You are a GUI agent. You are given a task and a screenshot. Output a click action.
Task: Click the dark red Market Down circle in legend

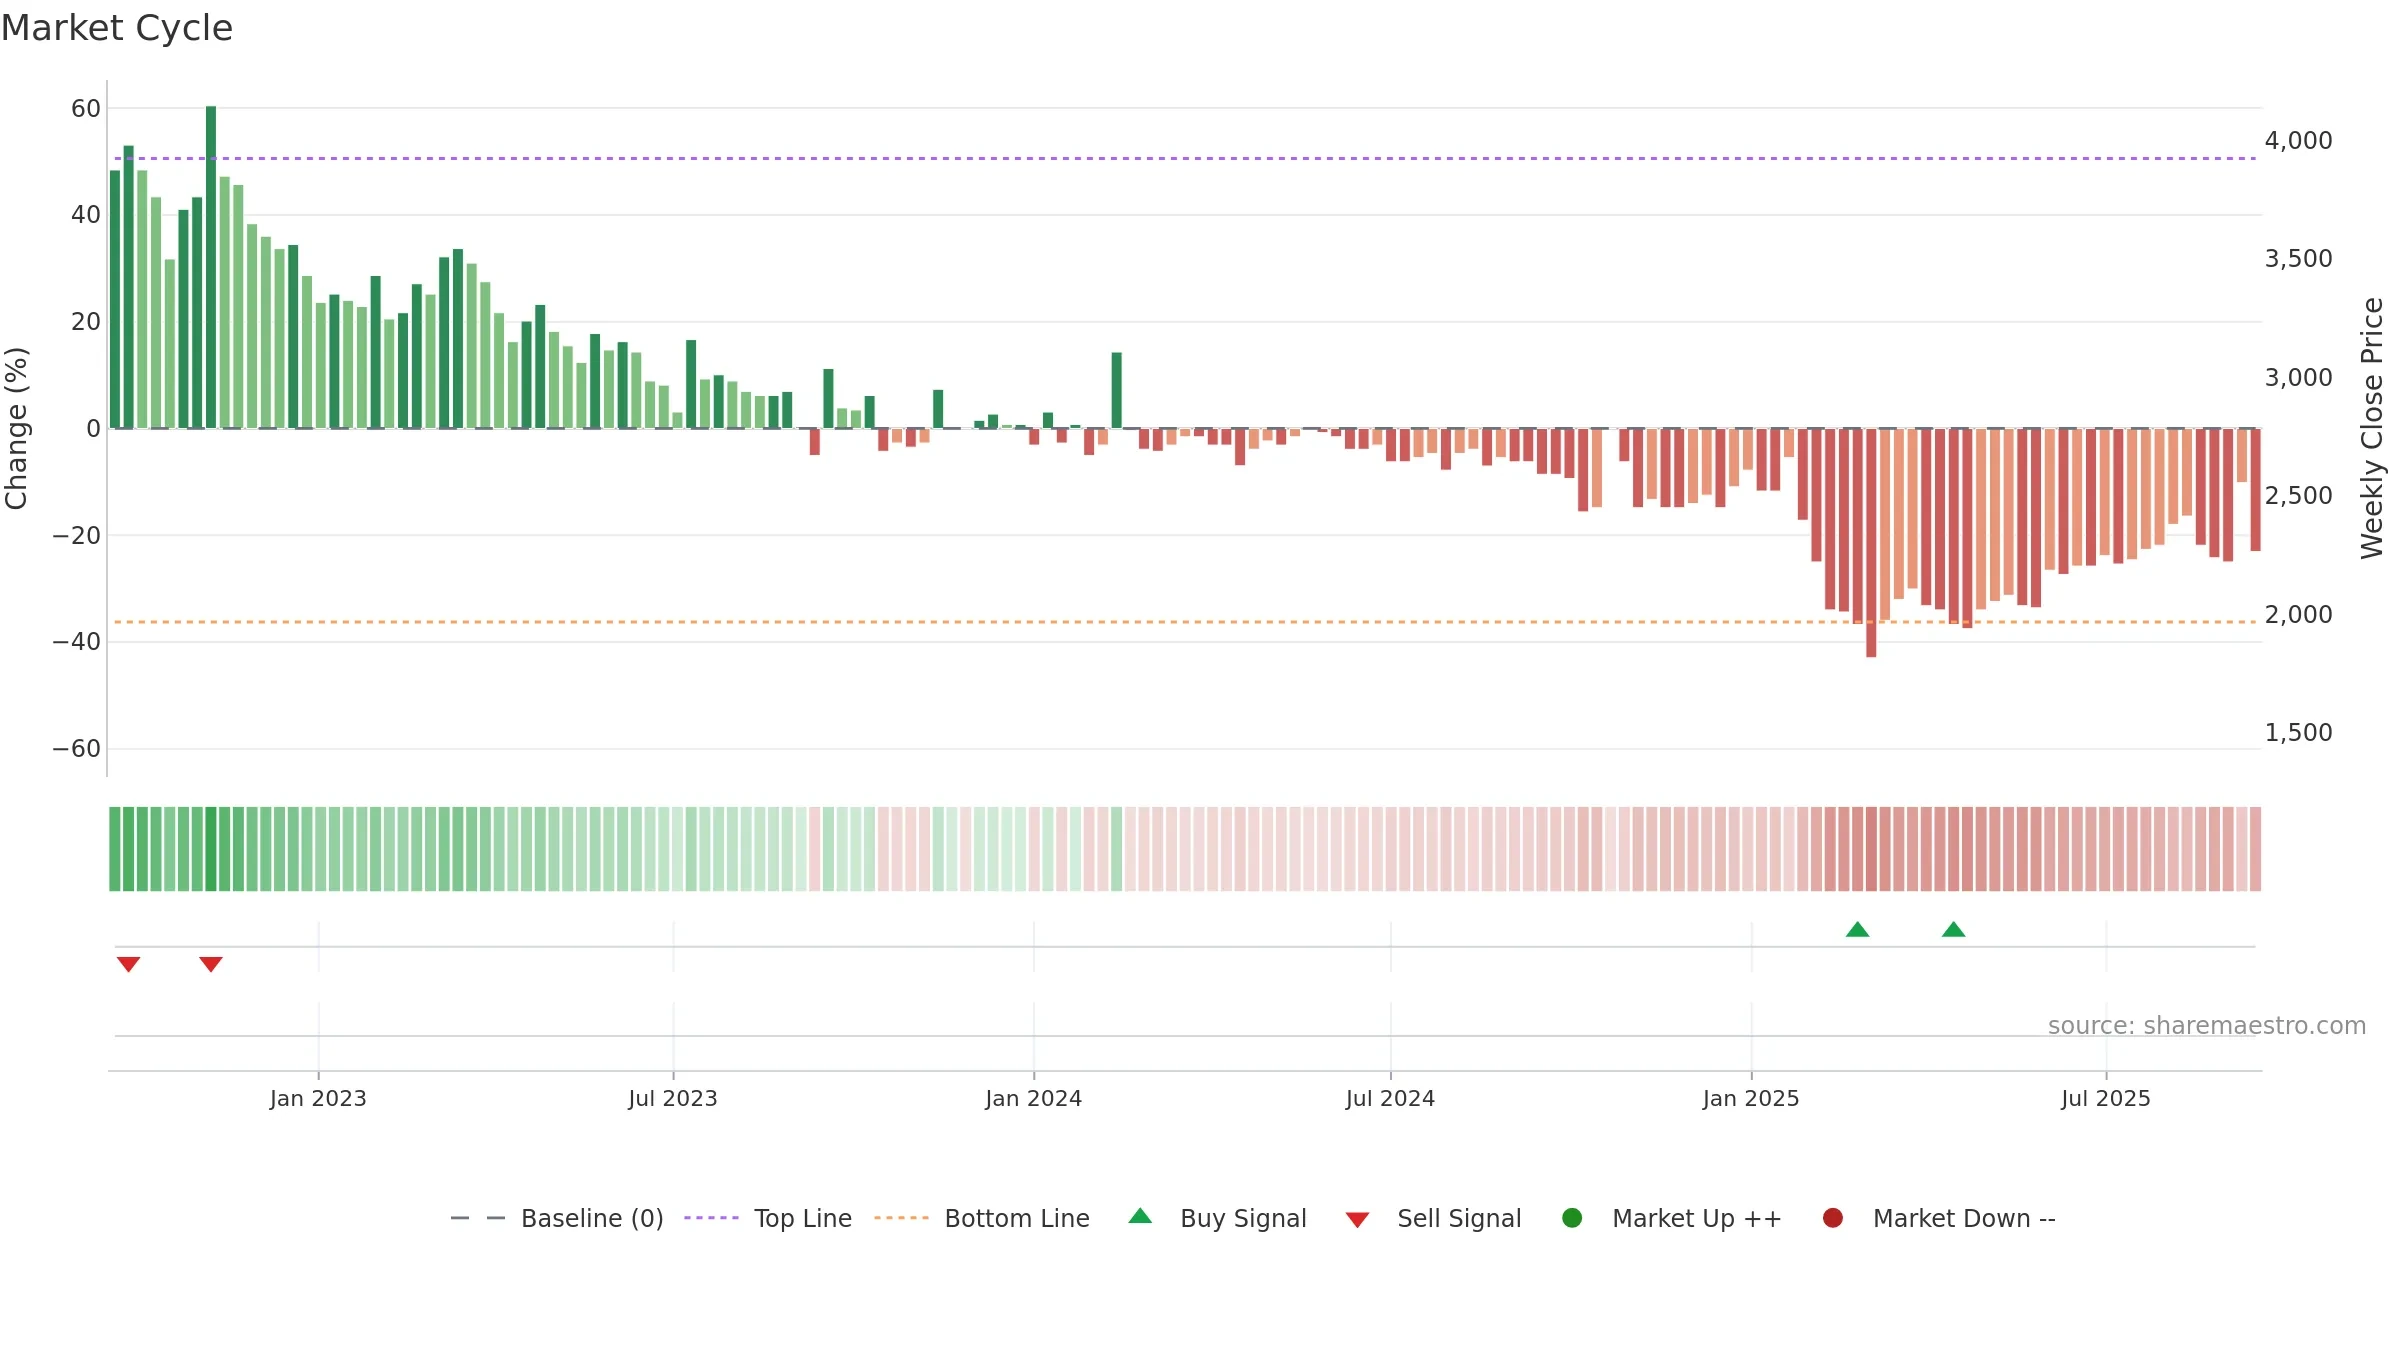[x=1833, y=1218]
